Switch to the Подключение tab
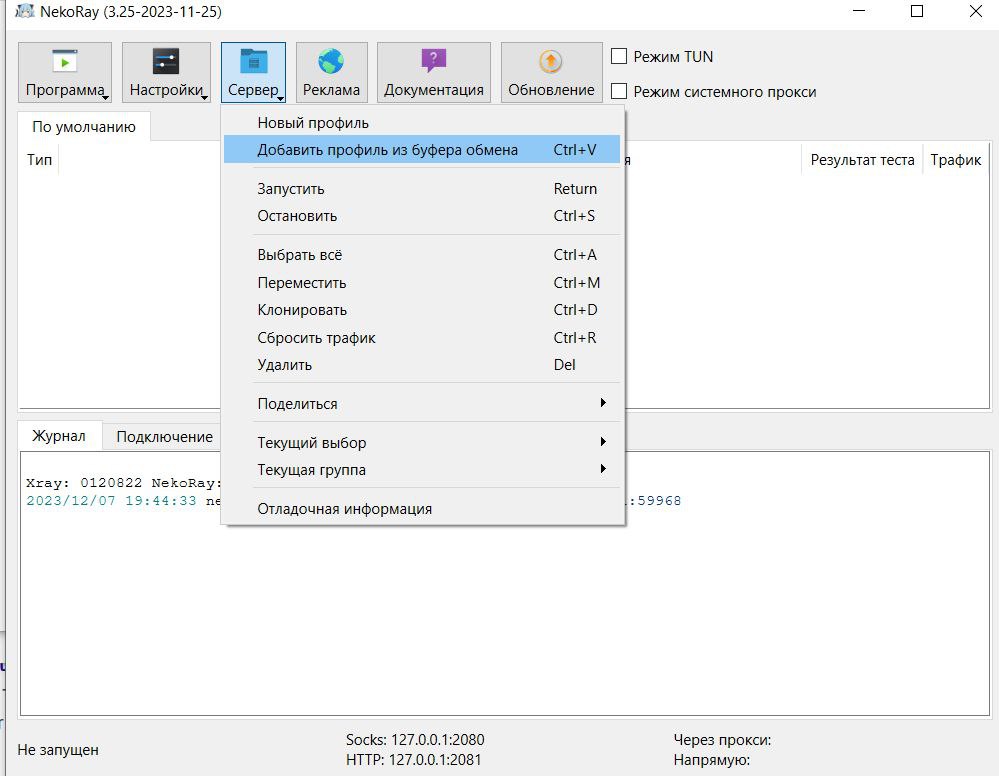 164,436
